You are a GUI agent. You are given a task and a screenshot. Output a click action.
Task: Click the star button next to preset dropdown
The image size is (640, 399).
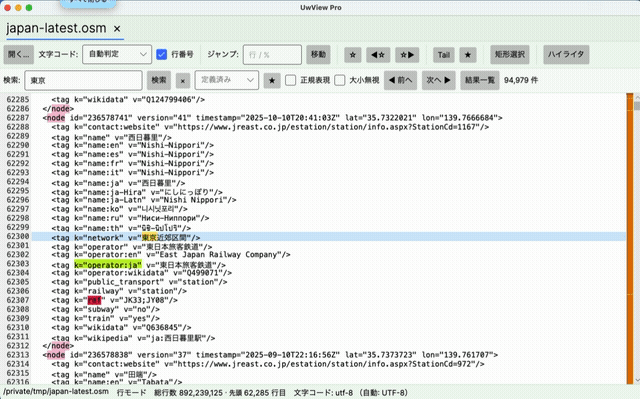272,80
